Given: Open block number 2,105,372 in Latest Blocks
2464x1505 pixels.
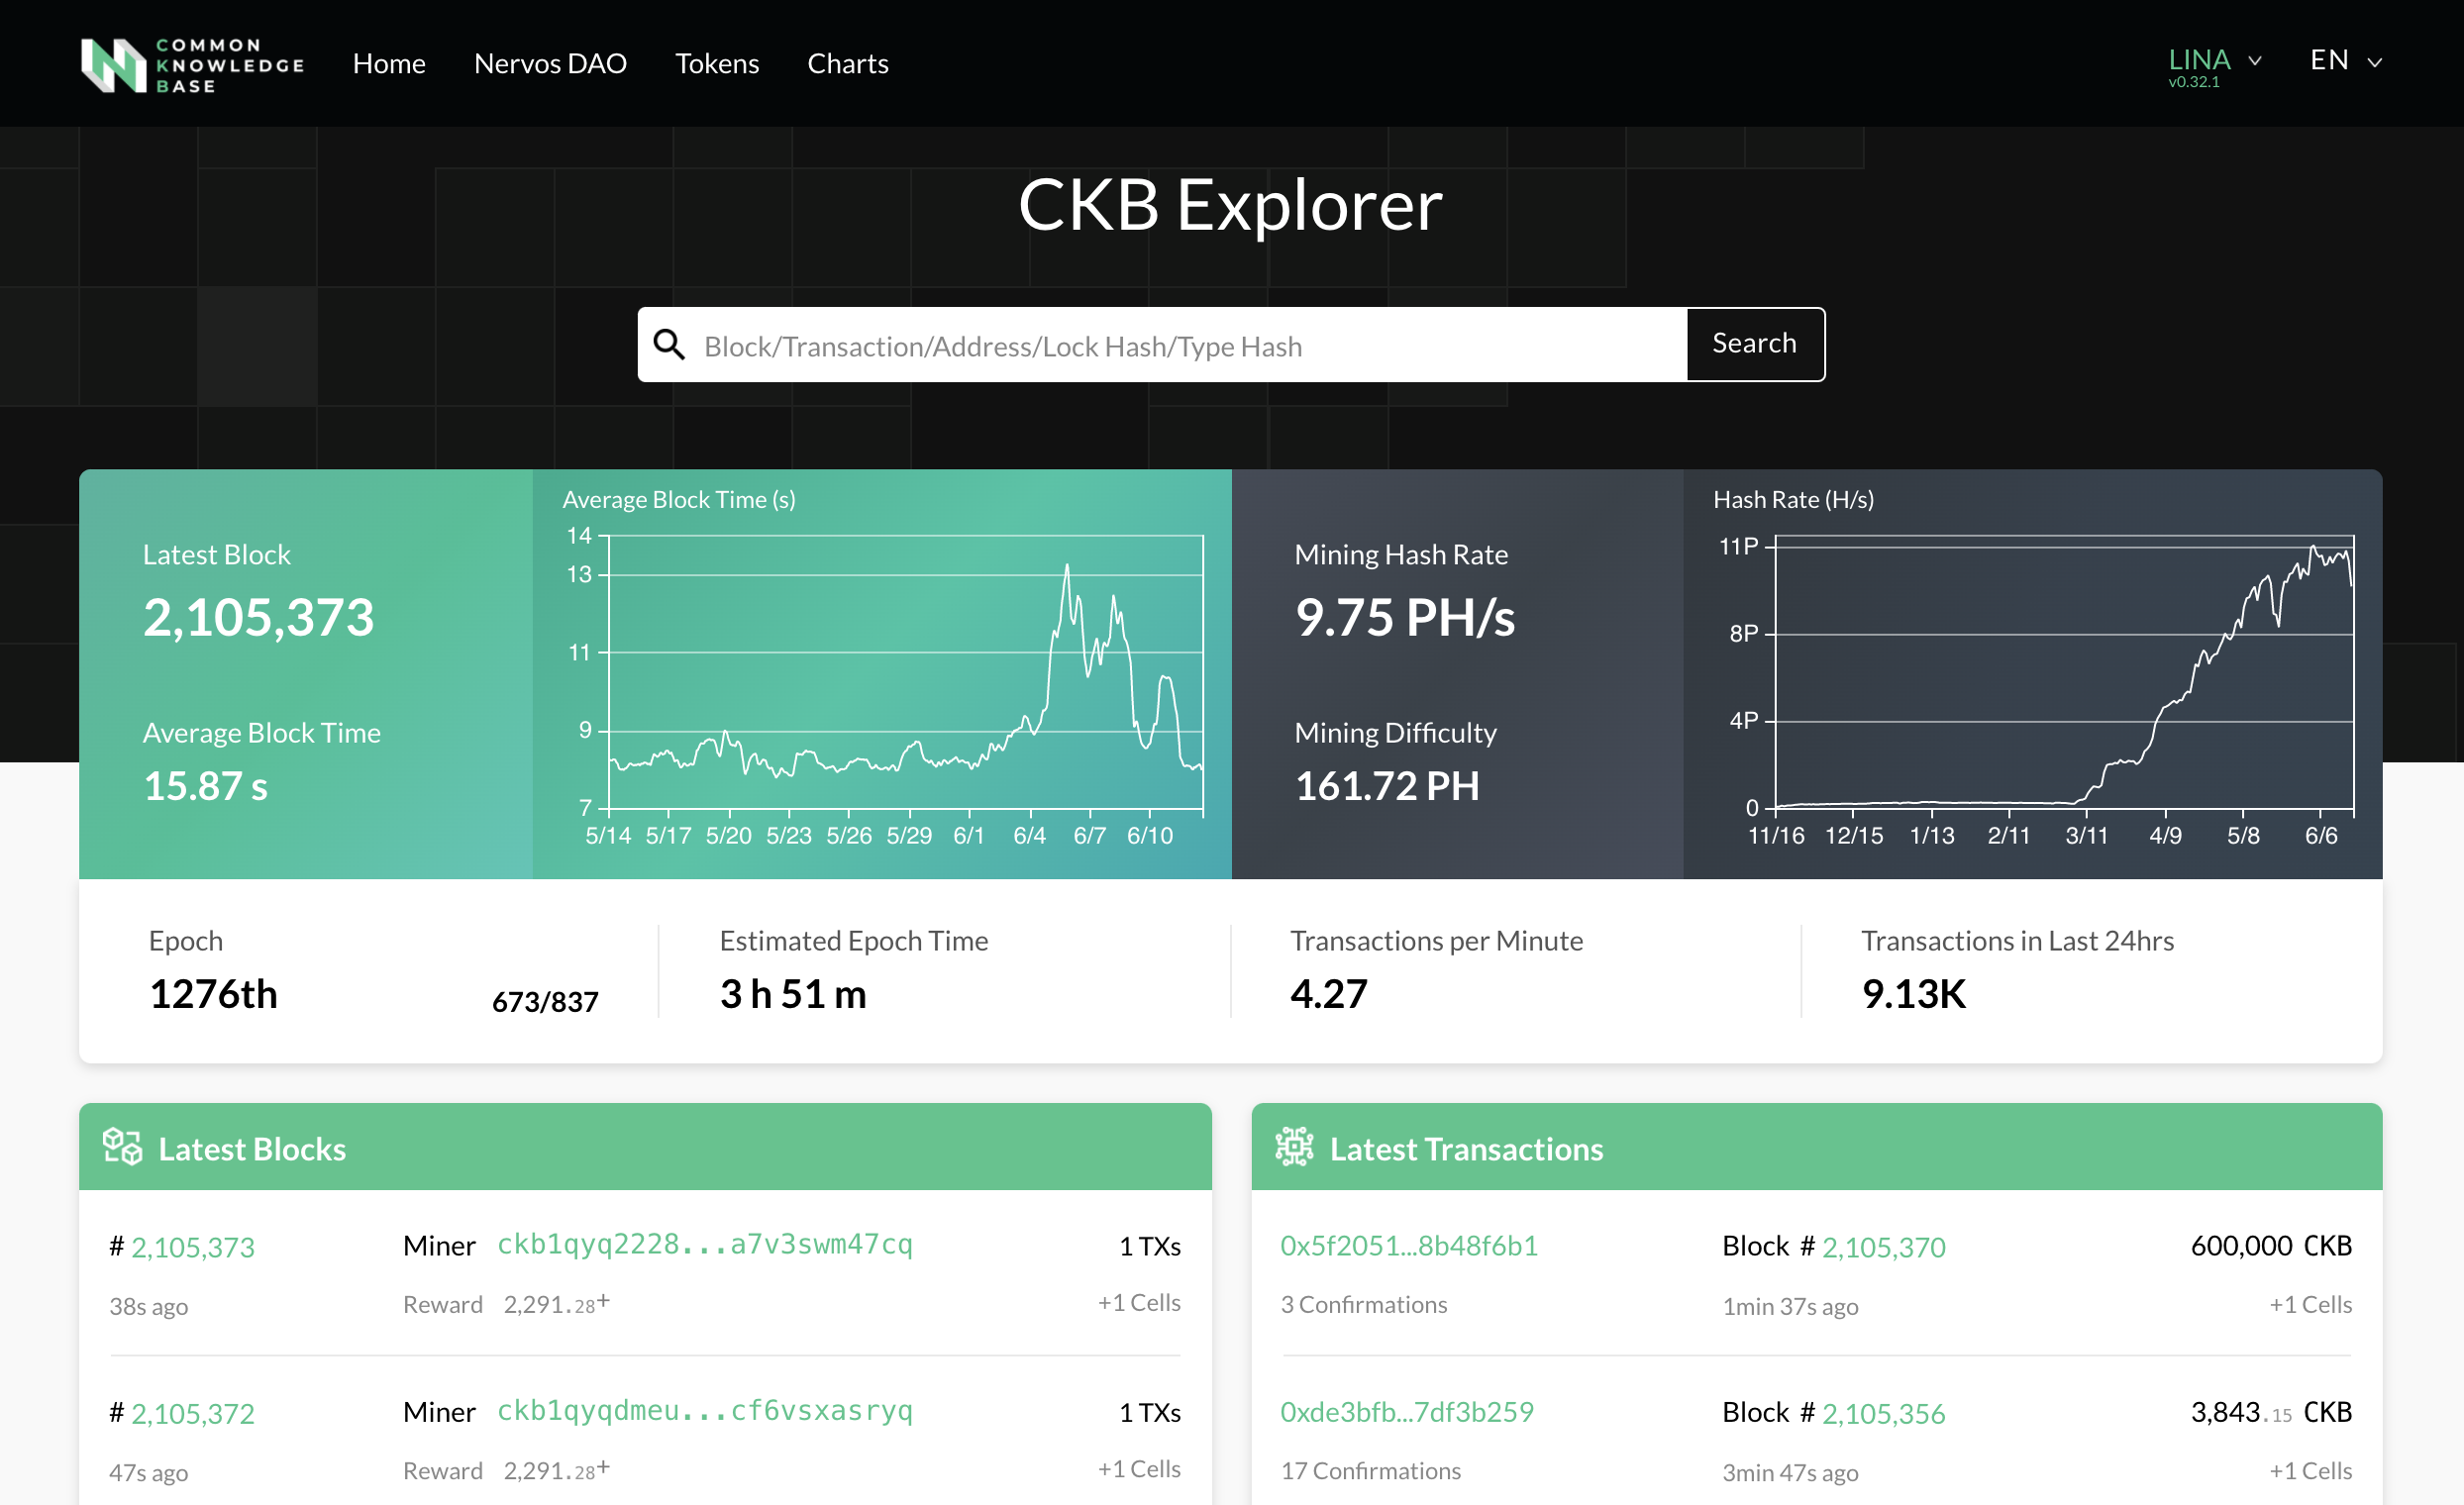Looking at the screenshot, I should 193,1413.
